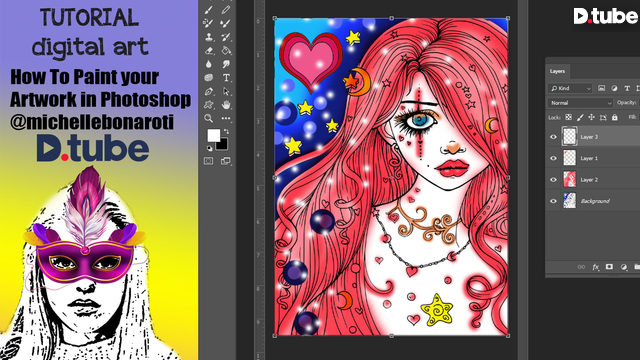
Task: Select the Pencil tool
Action: click(226, 9)
